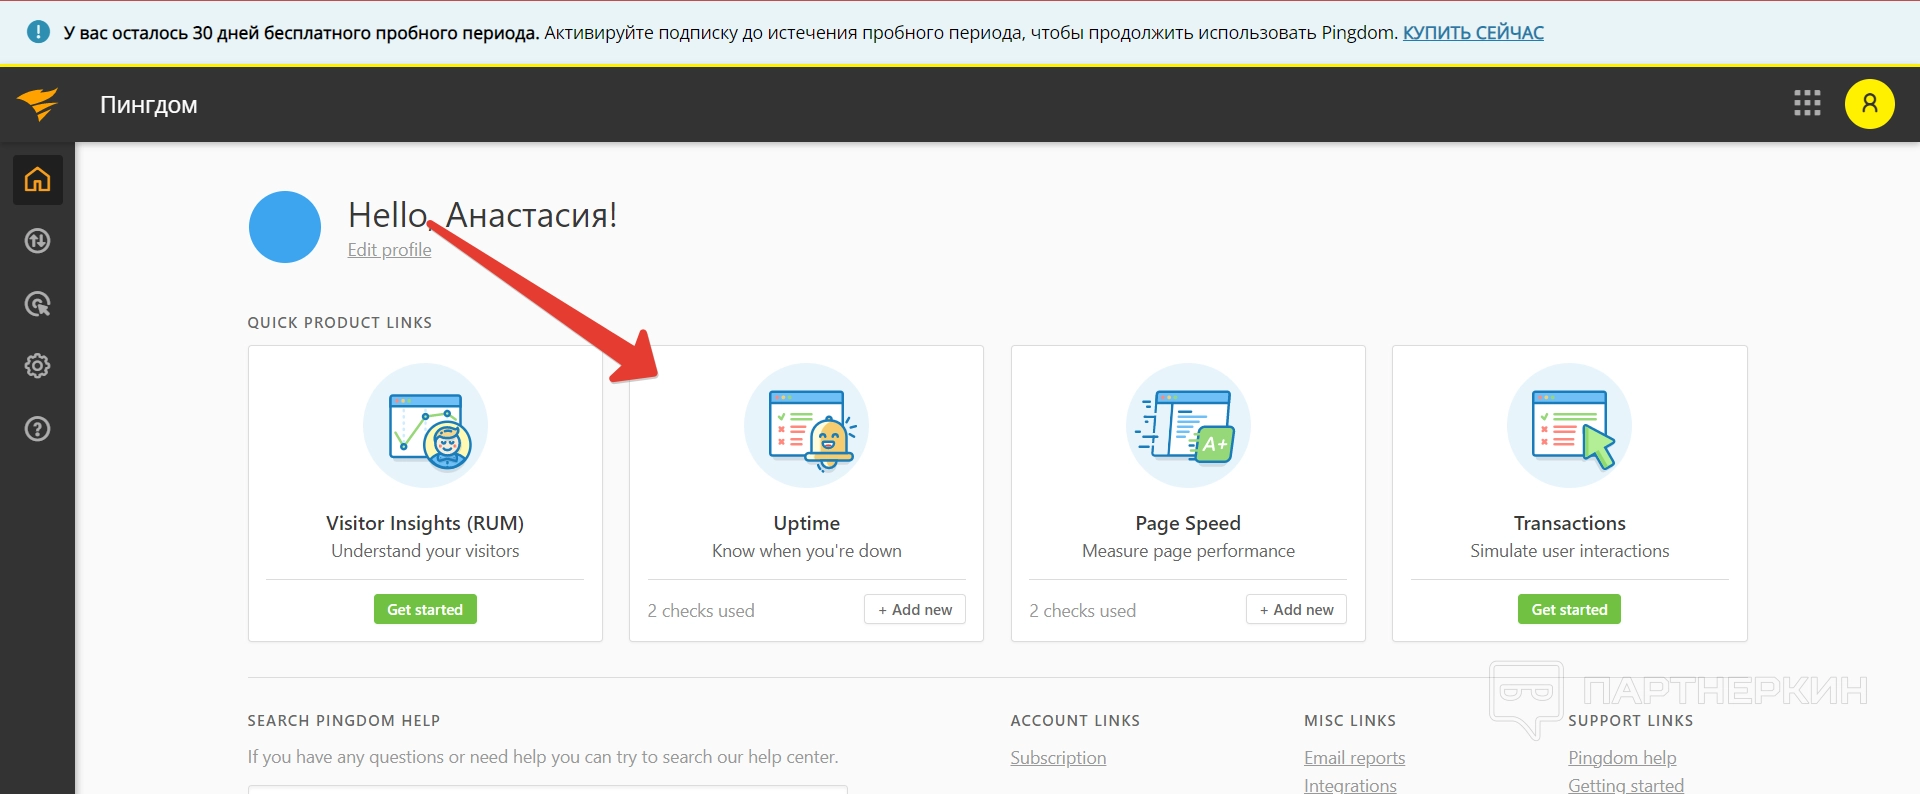Click the blue profile picture circle

(x=285, y=227)
